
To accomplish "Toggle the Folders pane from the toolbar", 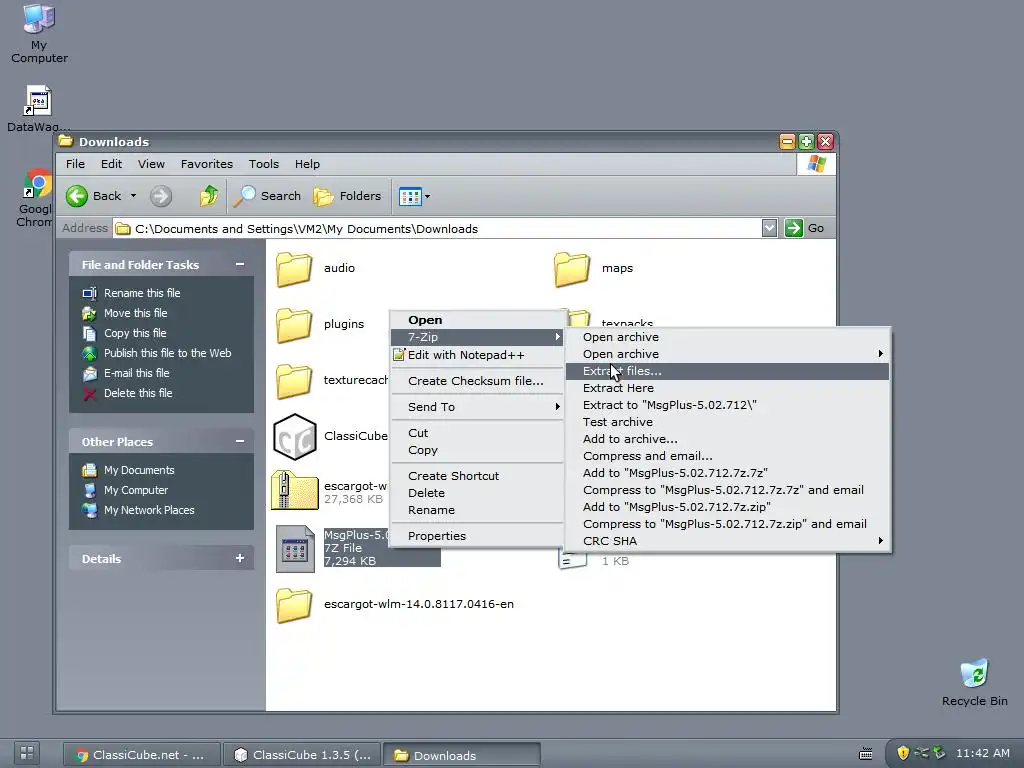I will coord(347,196).
